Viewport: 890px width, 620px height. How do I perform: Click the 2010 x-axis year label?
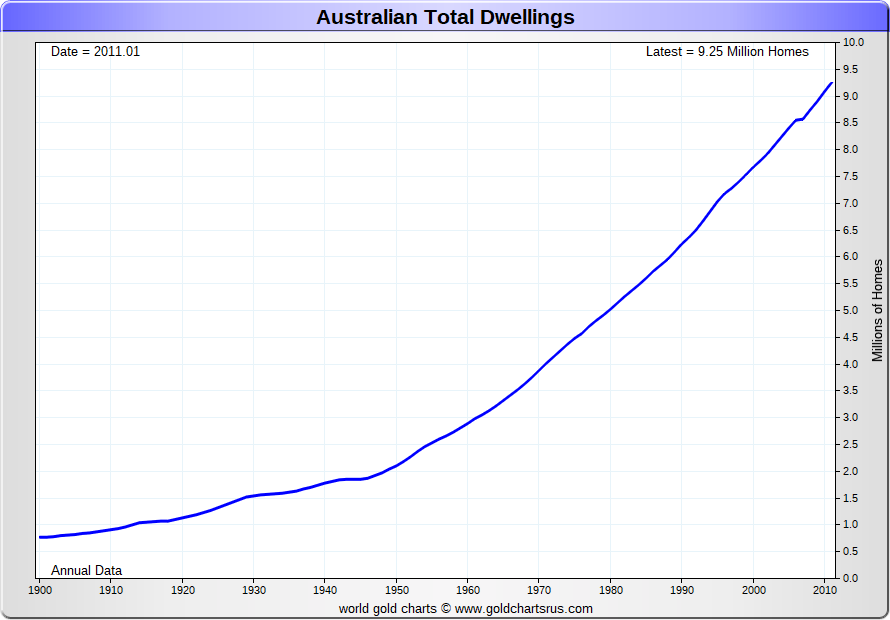(824, 590)
